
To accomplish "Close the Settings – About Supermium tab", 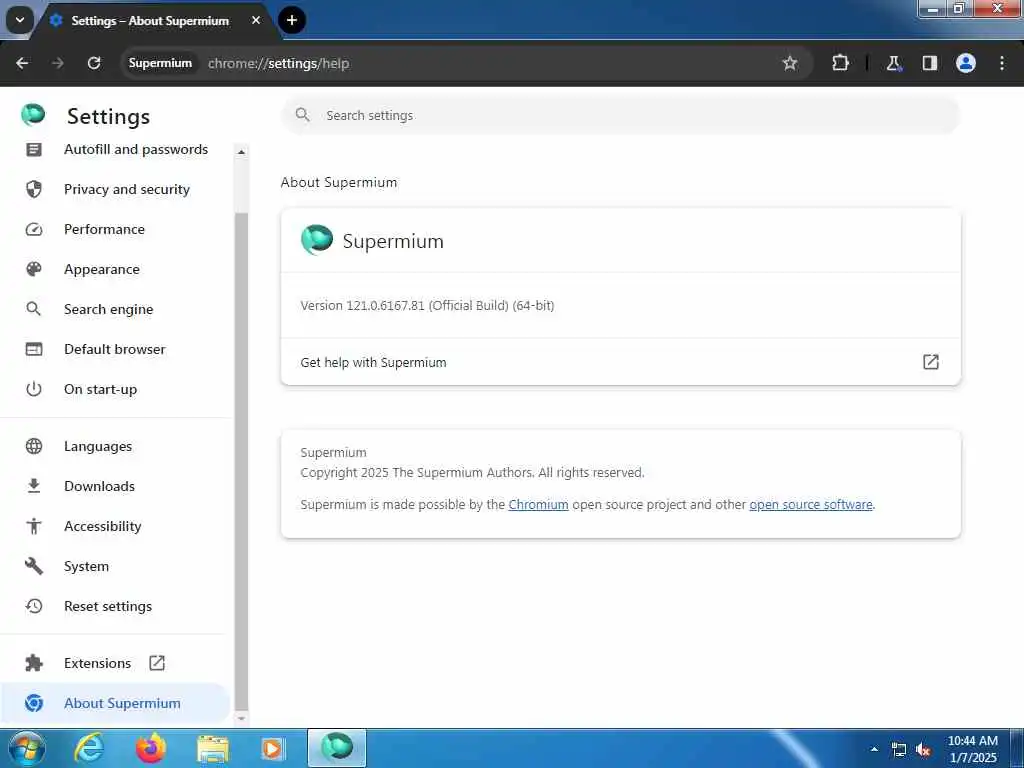I will (256, 20).
